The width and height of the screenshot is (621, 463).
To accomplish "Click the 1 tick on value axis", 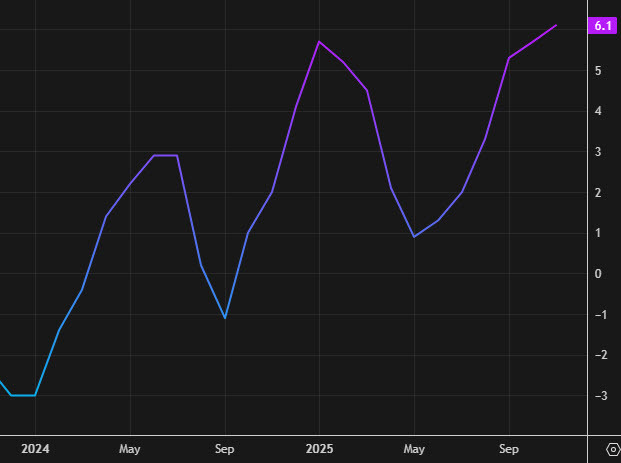I will [598, 233].
